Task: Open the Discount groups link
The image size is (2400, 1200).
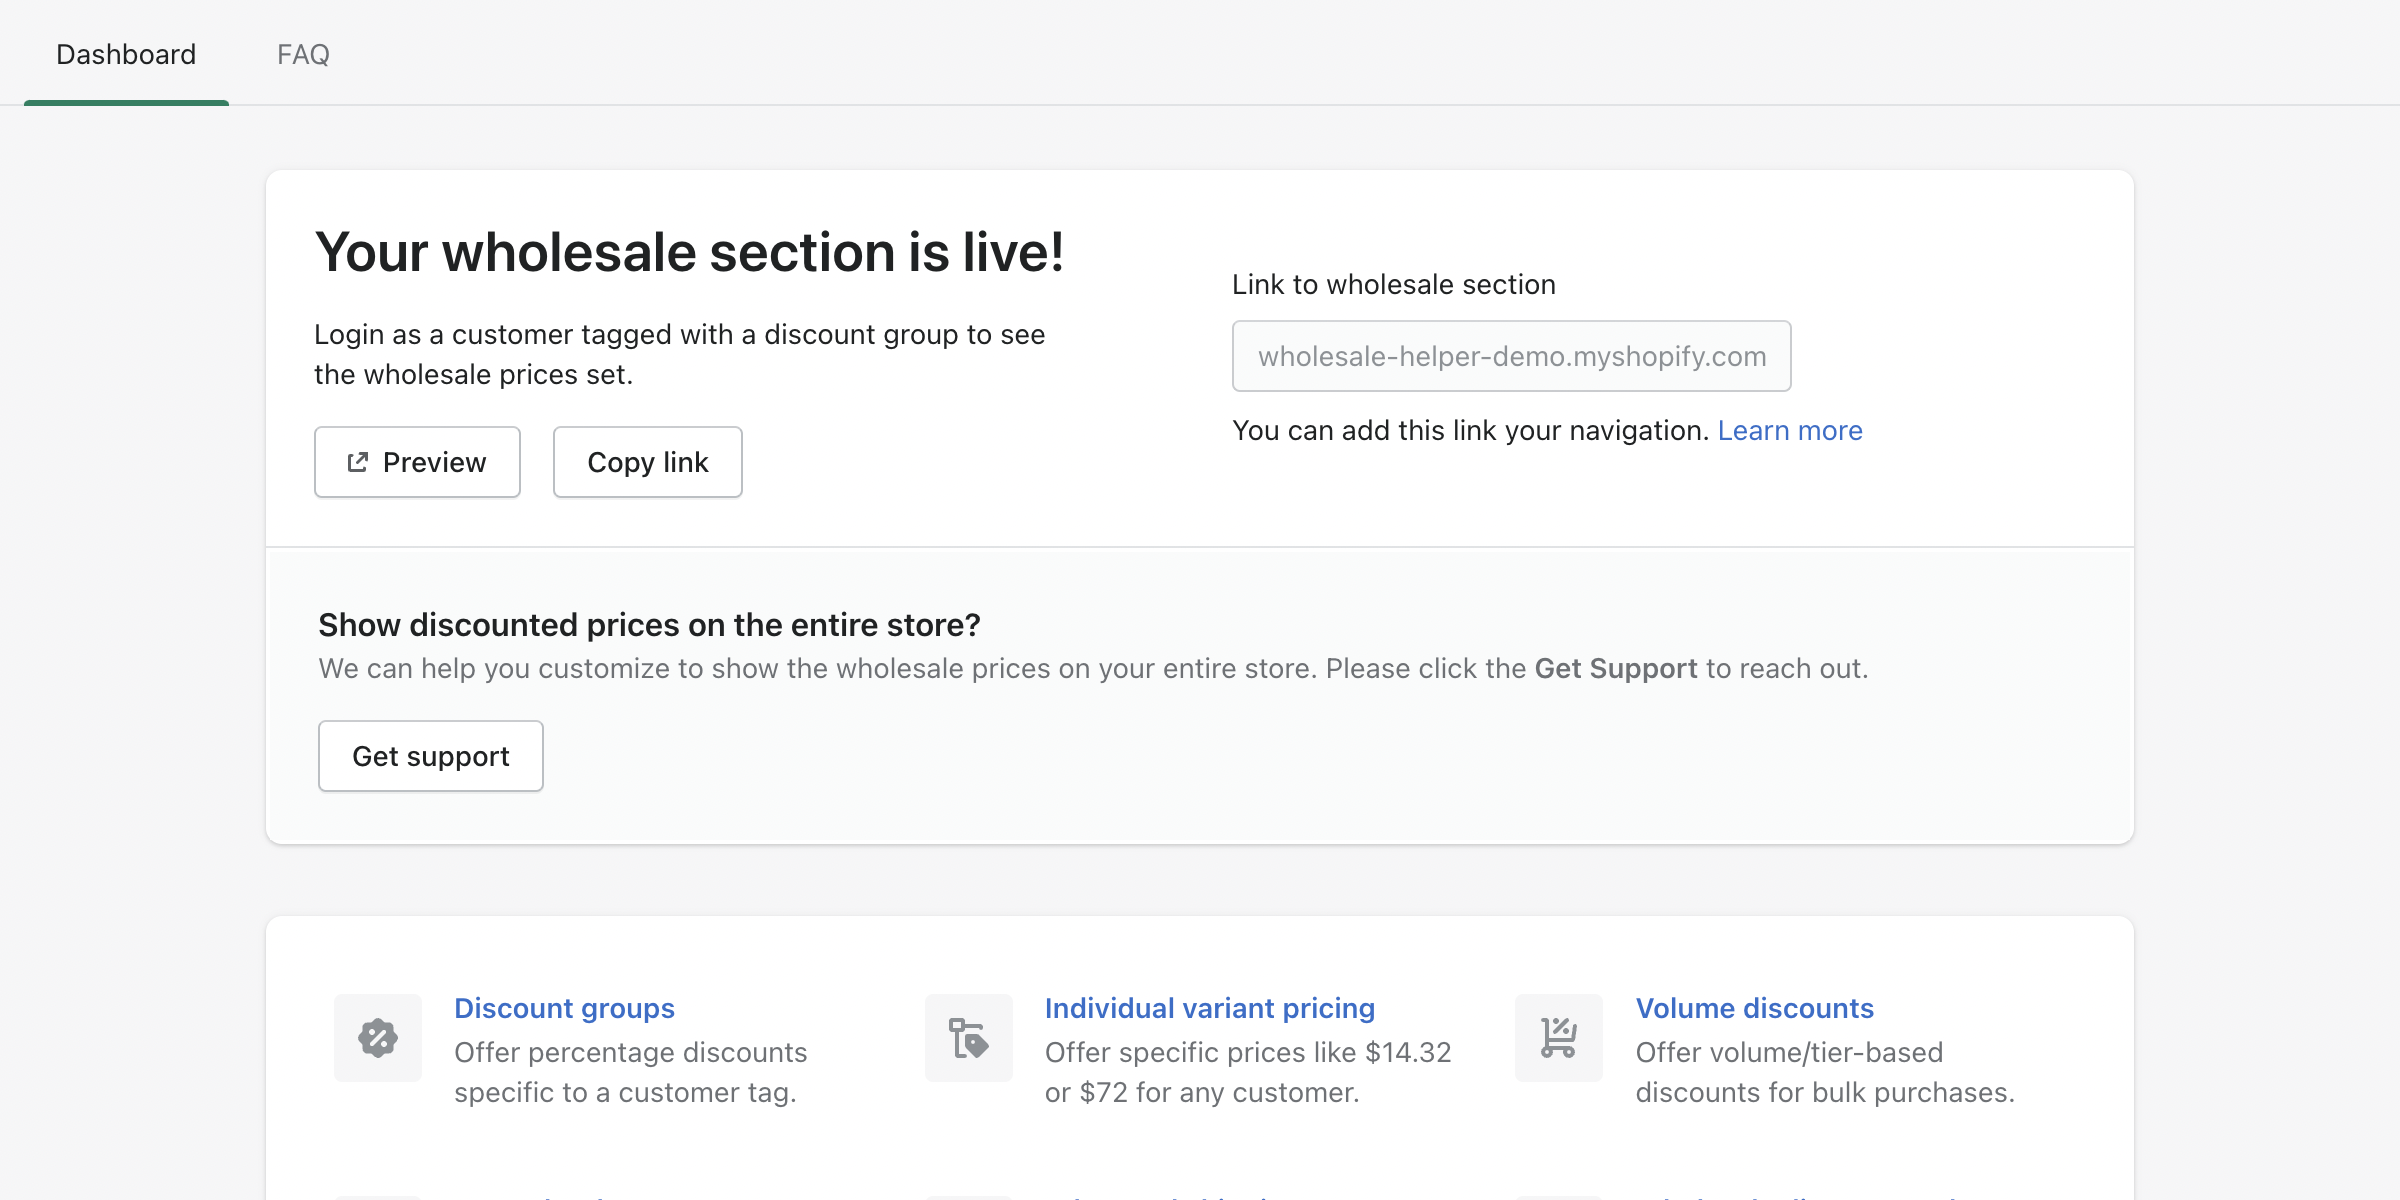Action: 564,1008
